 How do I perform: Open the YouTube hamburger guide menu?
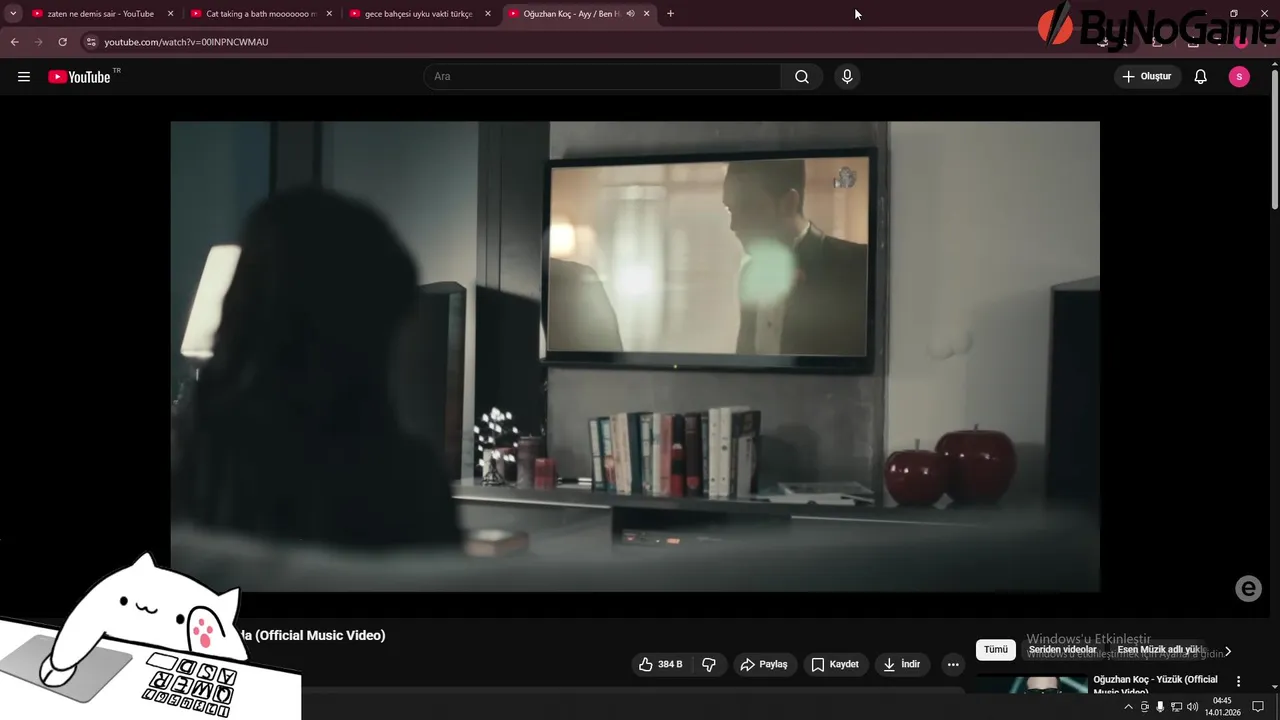(x=24, y=77)
